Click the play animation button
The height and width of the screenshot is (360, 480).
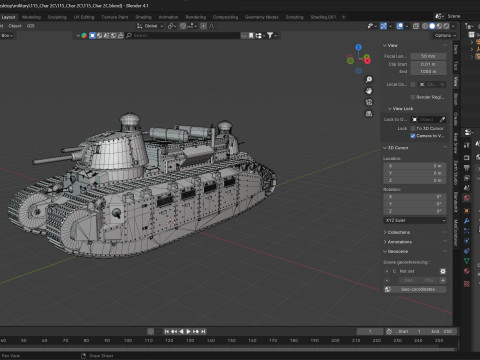(x=188, y=331)
